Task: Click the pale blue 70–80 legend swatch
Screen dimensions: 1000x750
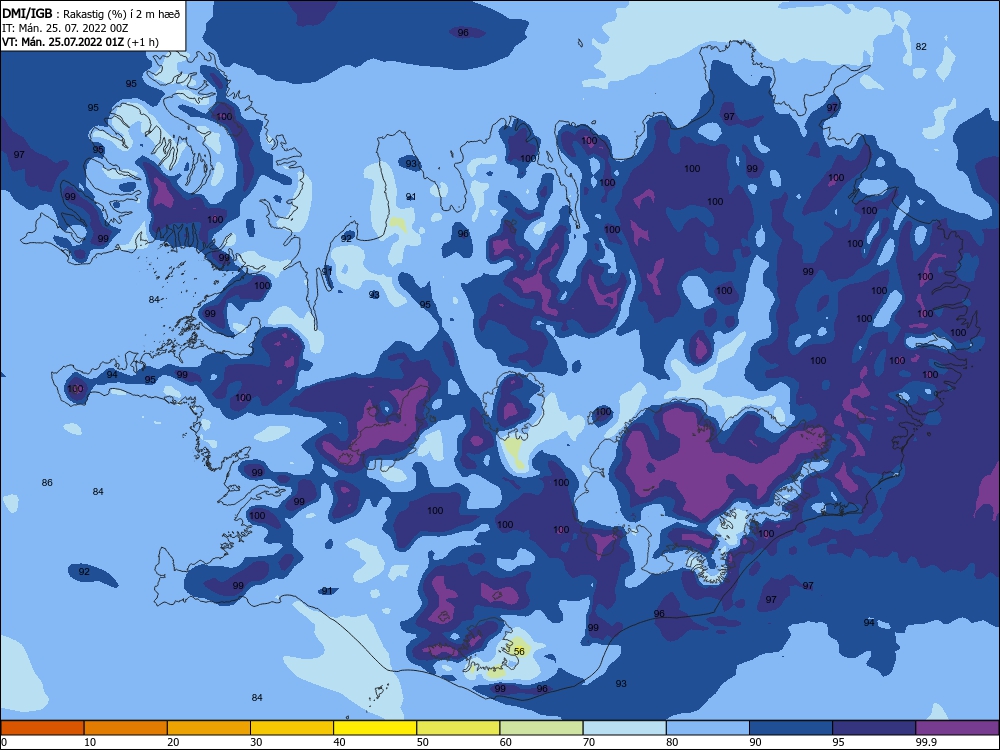Action: (625, 728)
